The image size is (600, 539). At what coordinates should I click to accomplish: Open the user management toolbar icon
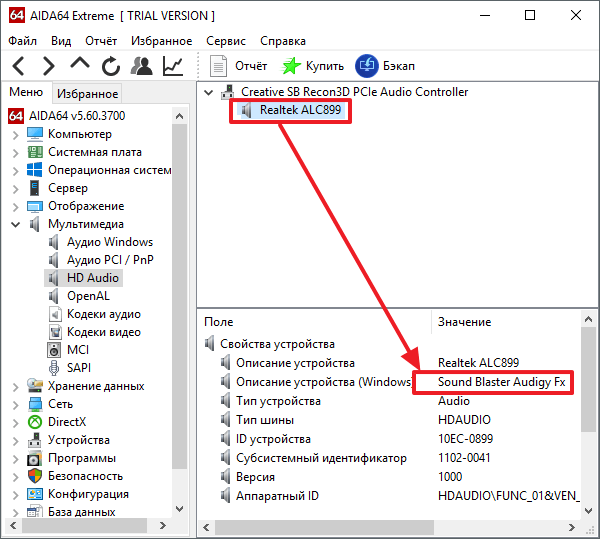pyautogui.click(x=142, y=66)
